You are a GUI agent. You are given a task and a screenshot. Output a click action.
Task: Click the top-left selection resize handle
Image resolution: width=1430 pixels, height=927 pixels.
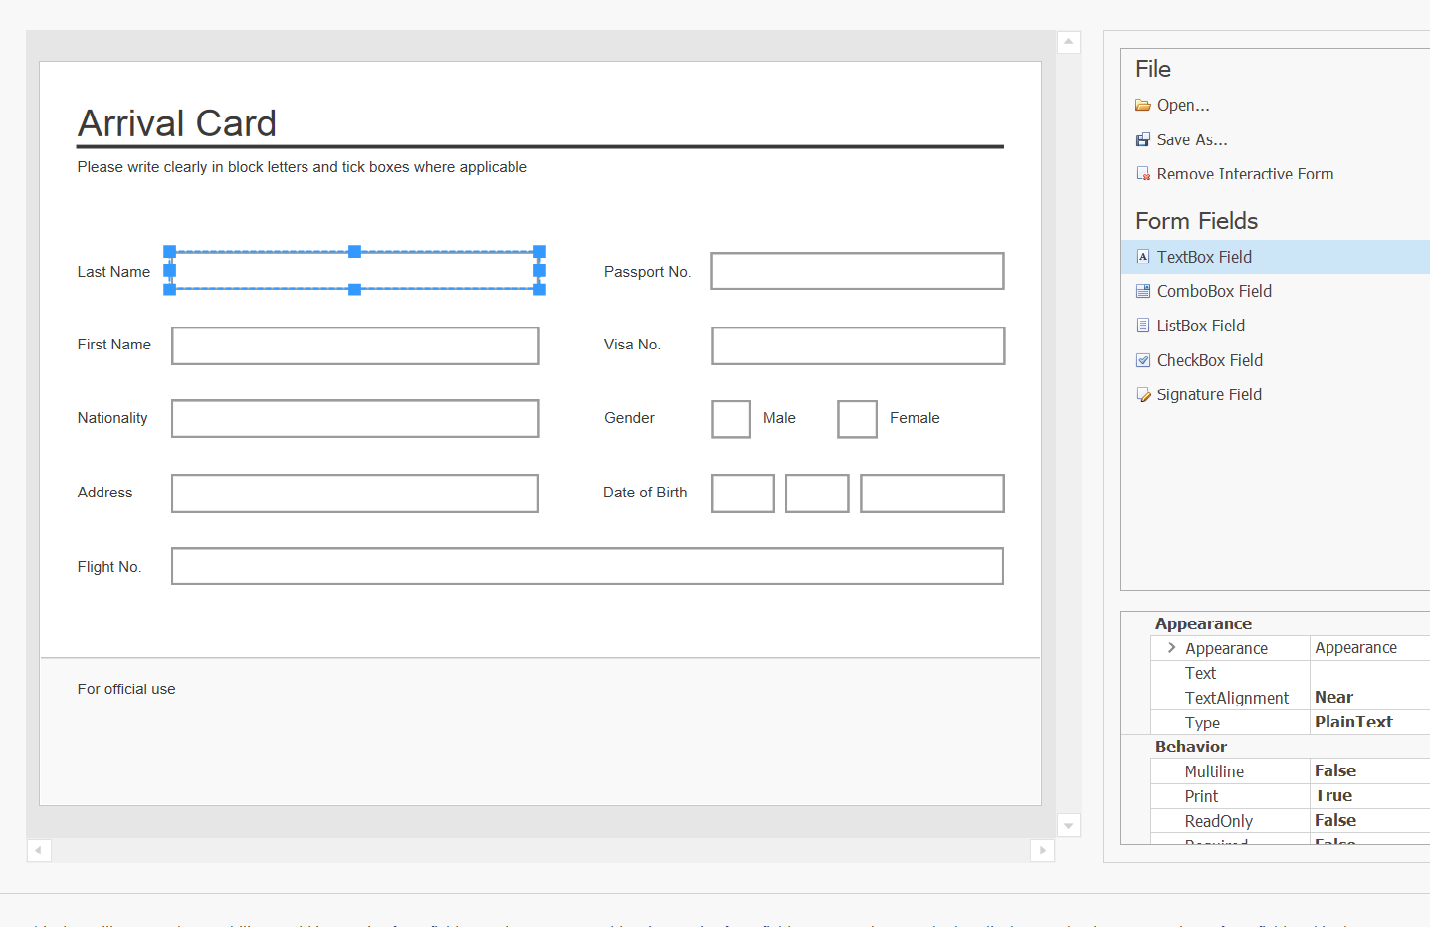point(170,252)
